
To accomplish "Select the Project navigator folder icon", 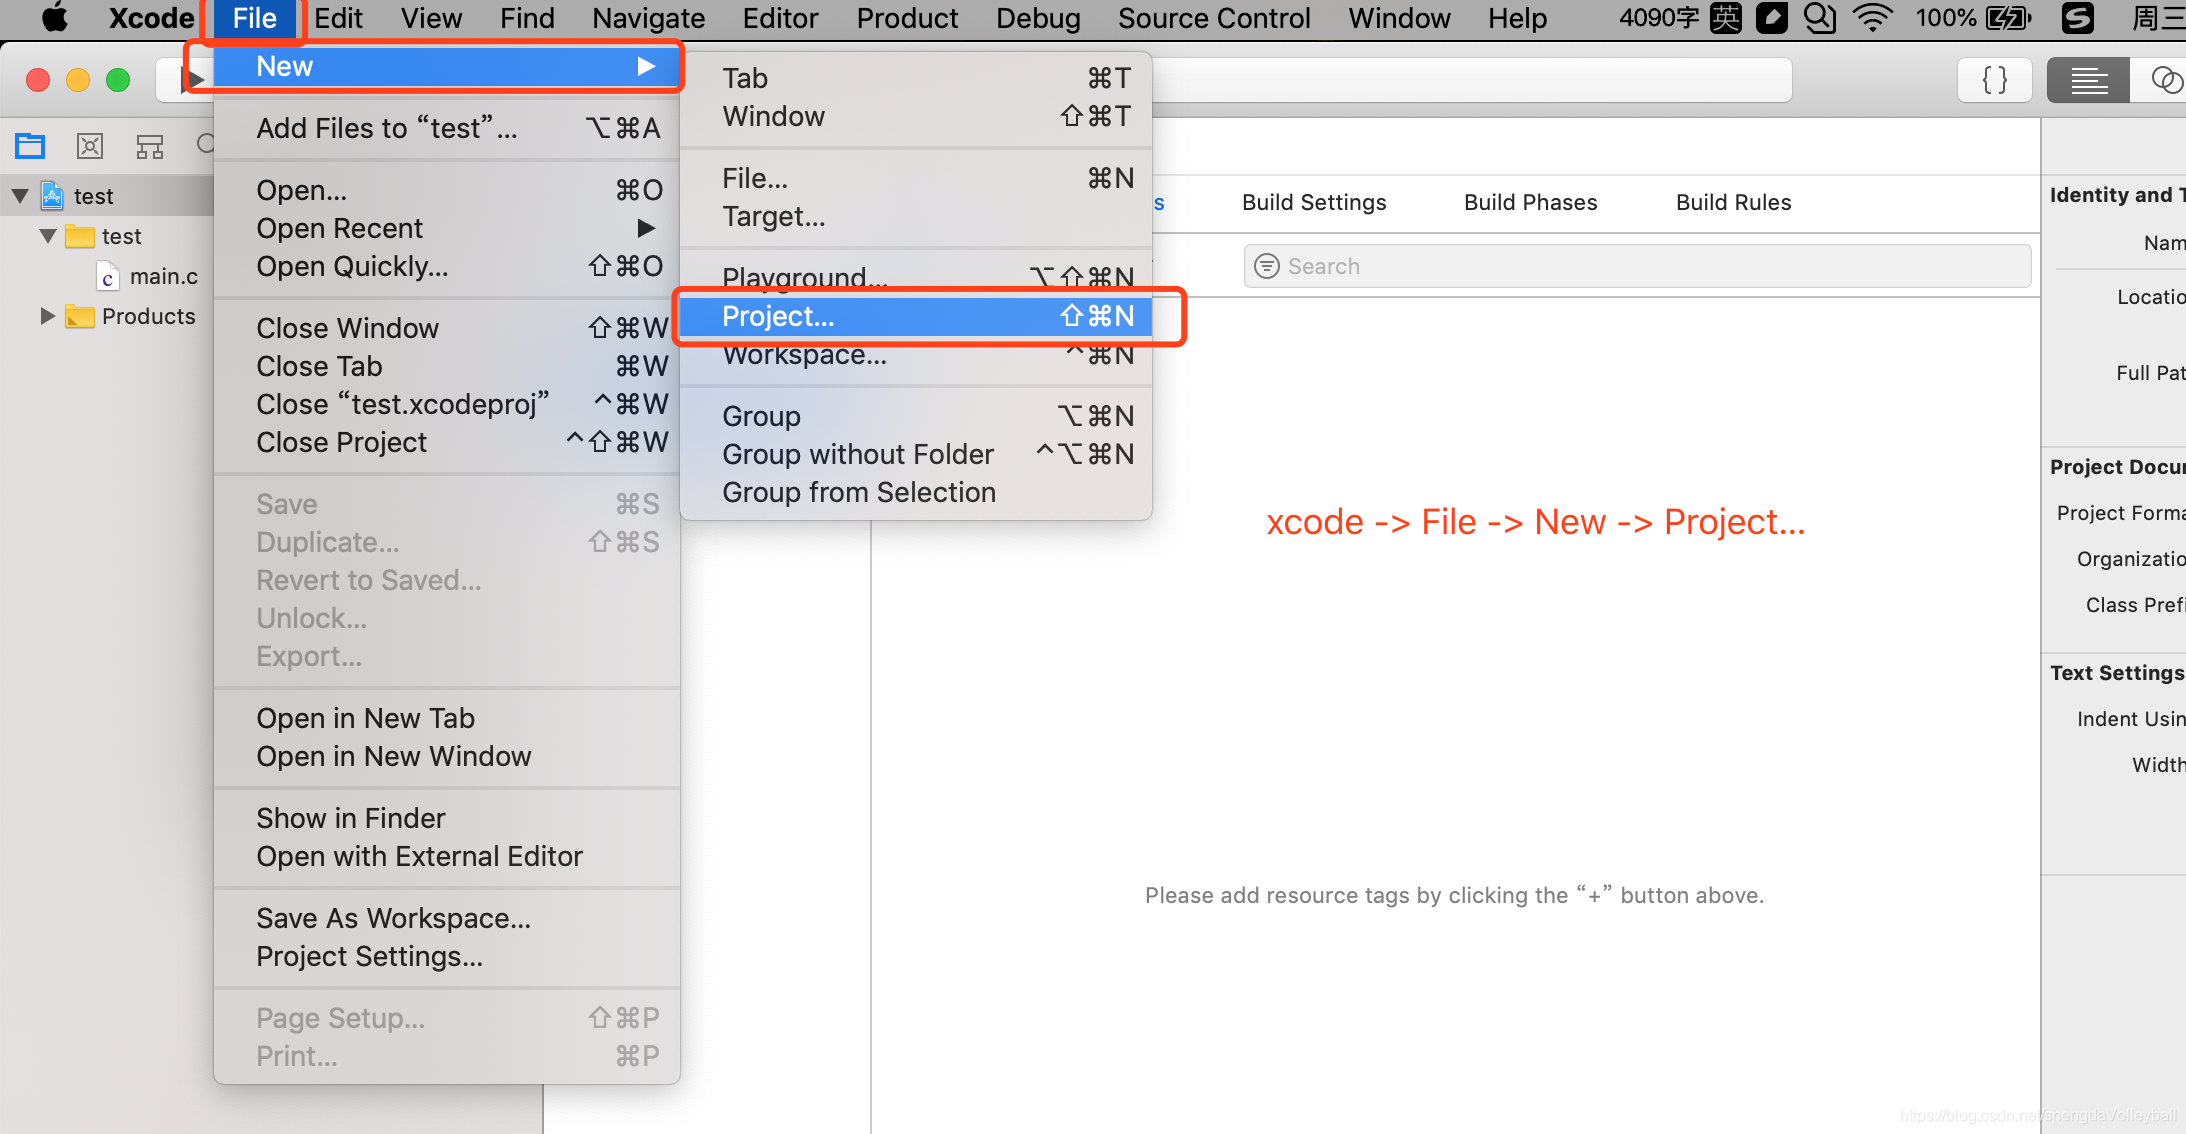I will 30,146.
